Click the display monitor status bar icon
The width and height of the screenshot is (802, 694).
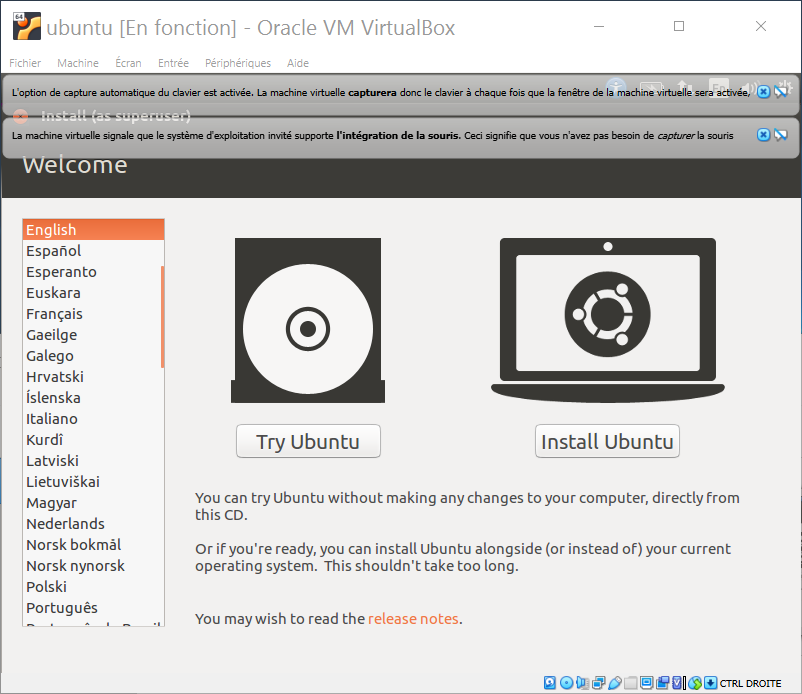click(x=647, y=683)
